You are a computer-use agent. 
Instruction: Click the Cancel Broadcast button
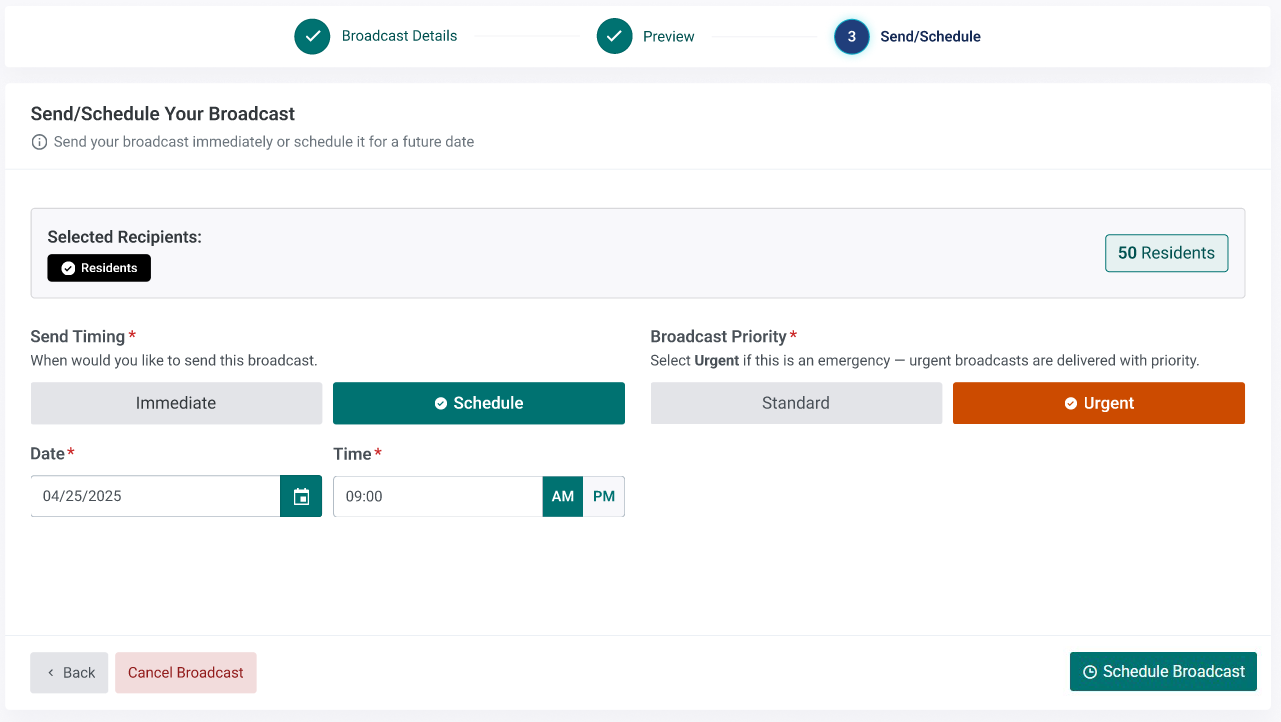(x=186, y=673)
